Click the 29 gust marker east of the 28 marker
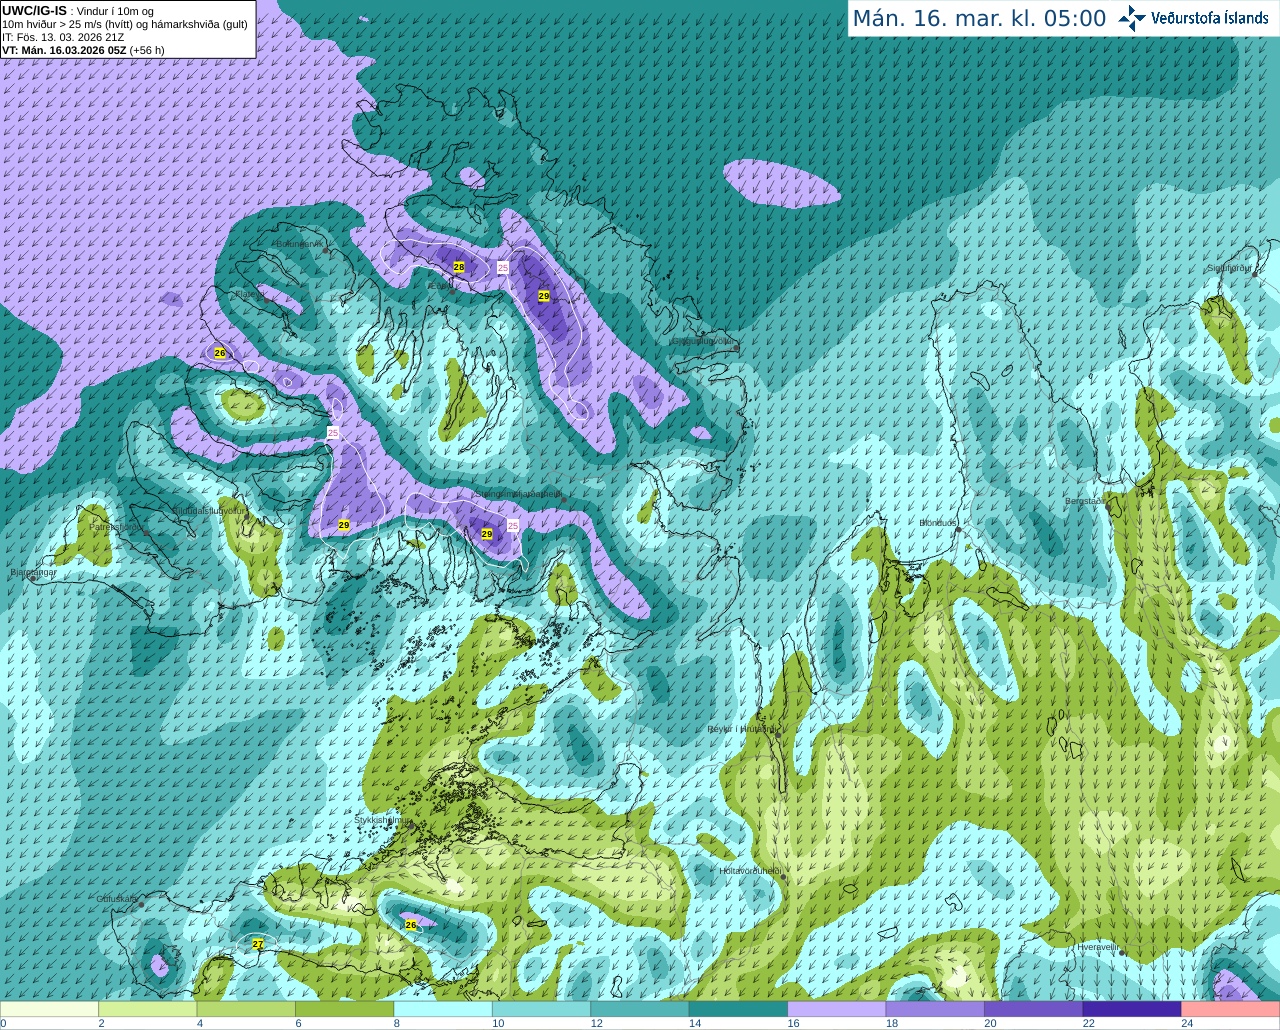 (544, 296)
